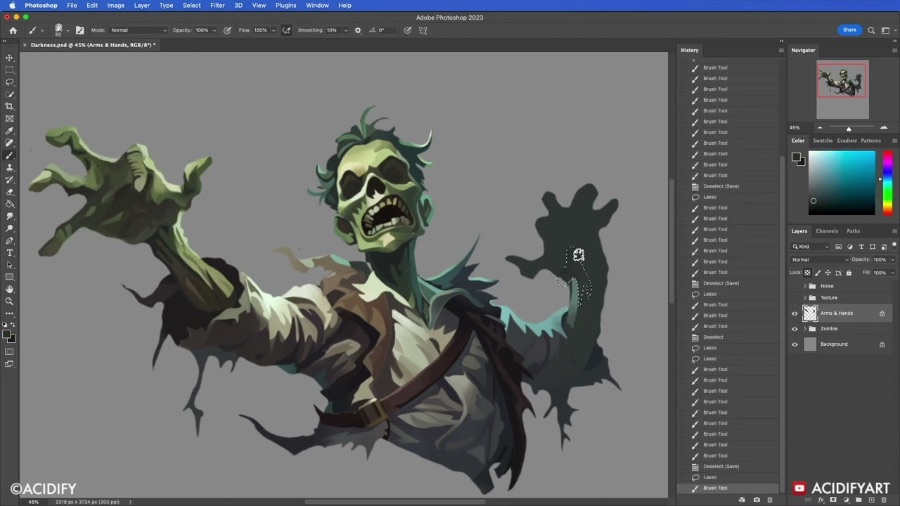Select the Path Selection tool
Screen dimensions: 900x506
point(9,265)
